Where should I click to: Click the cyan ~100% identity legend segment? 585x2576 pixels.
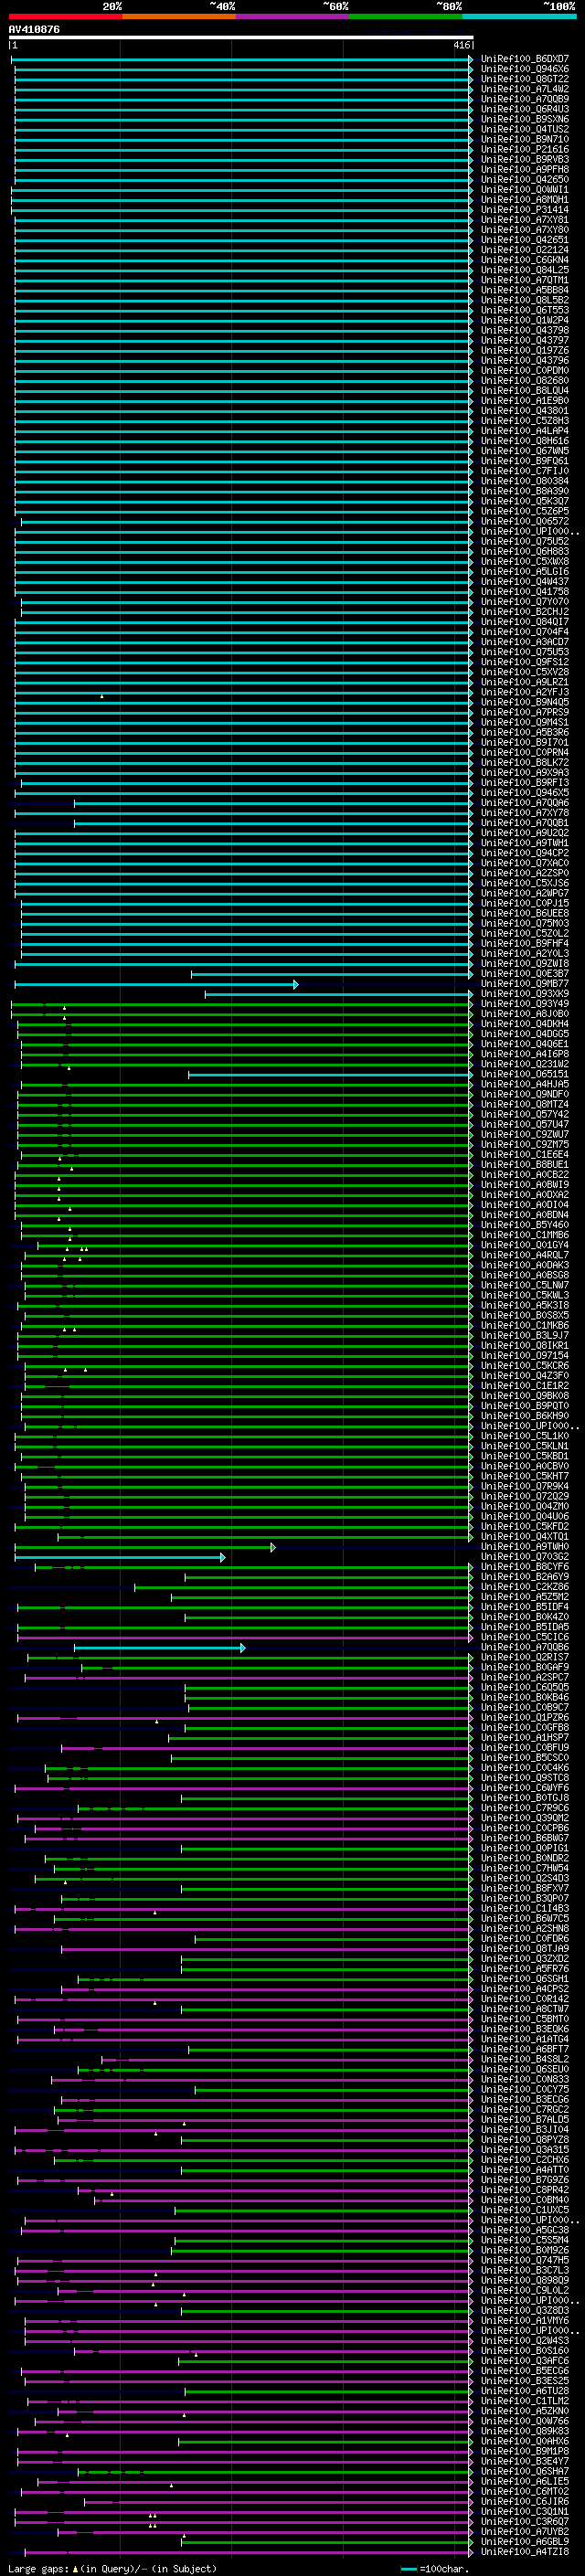click(519, 16)
